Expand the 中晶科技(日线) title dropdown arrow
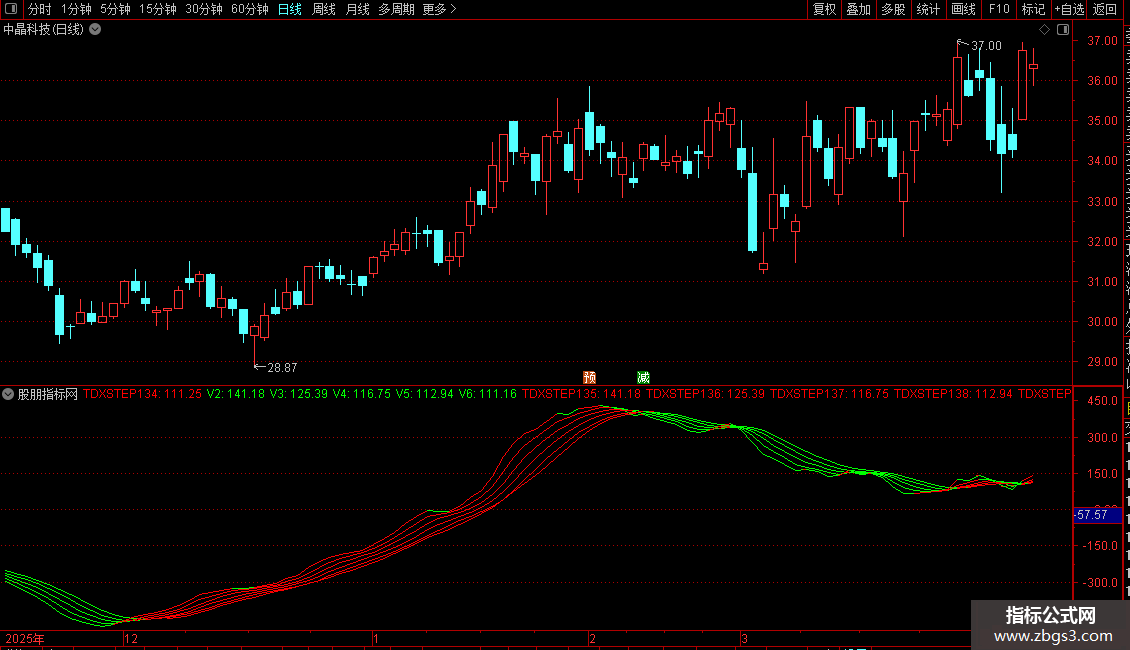The image size is (1130, 650). click(95, 30)
